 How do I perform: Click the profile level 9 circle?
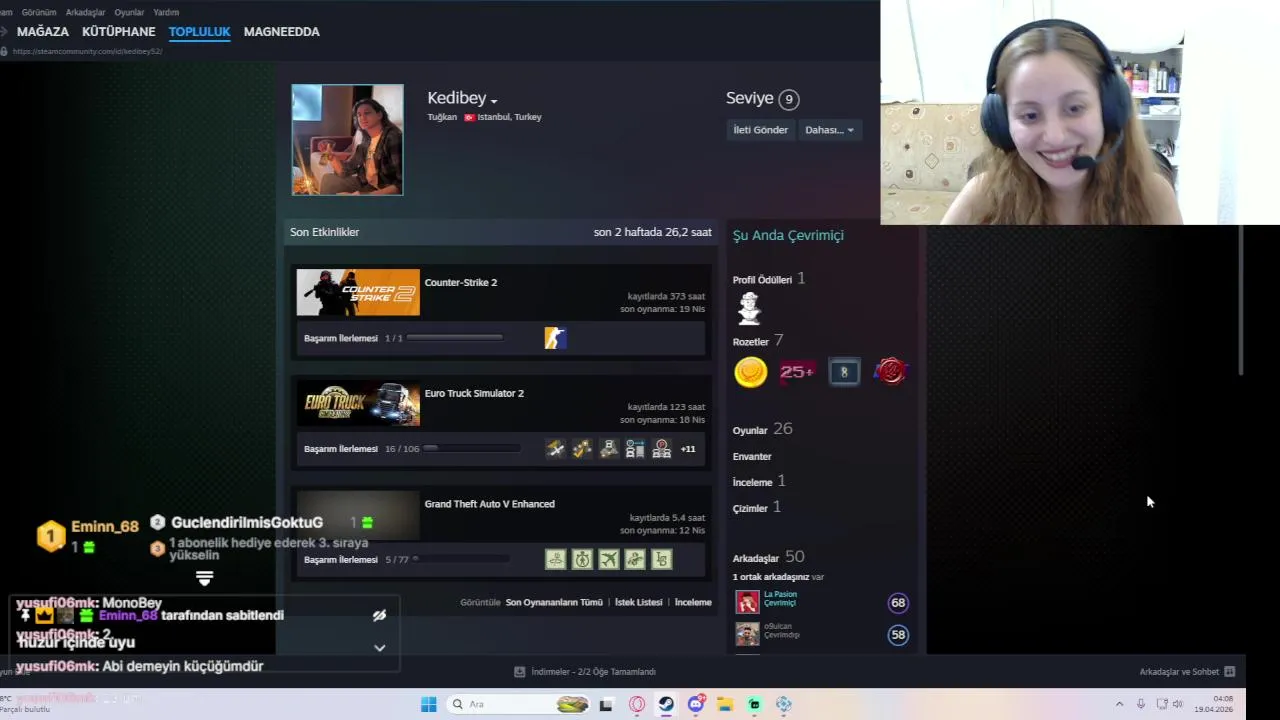coord(789,99)
